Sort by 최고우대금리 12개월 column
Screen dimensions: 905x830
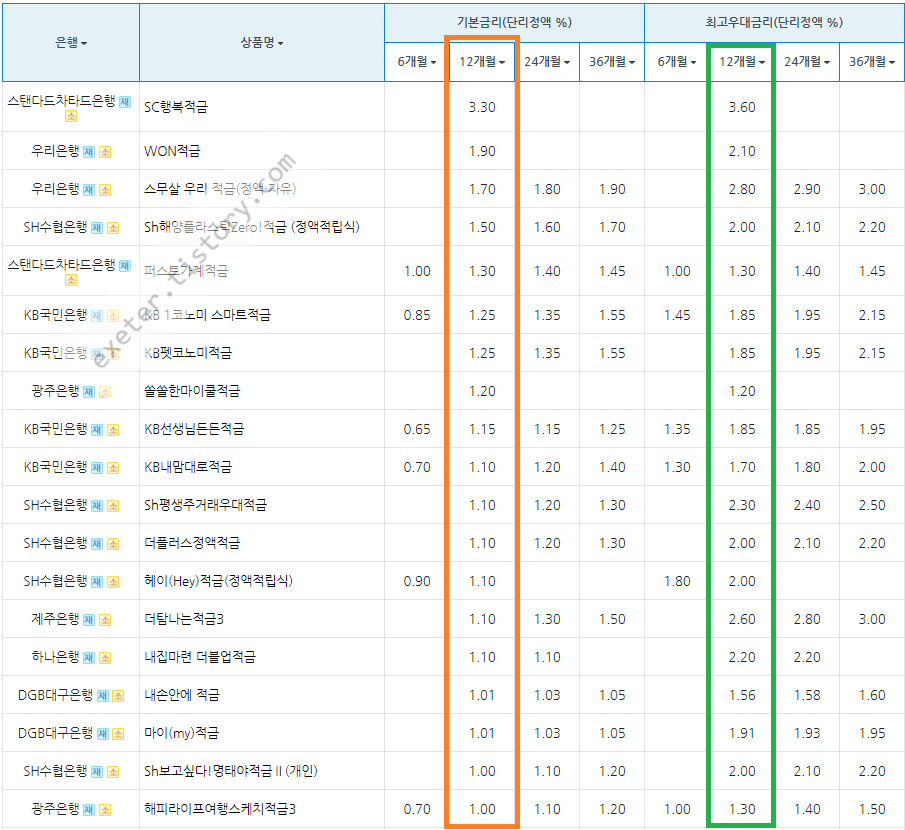click(x=742, y=62)
